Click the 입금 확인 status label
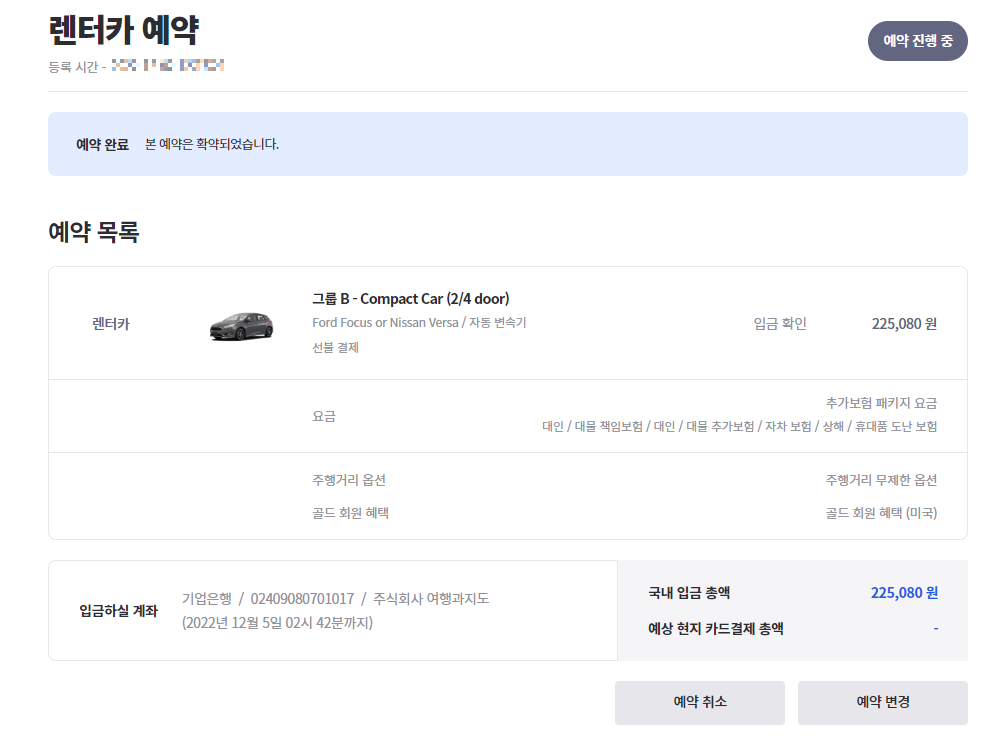Screen dimensions: 1008x751 click(779, 324)
